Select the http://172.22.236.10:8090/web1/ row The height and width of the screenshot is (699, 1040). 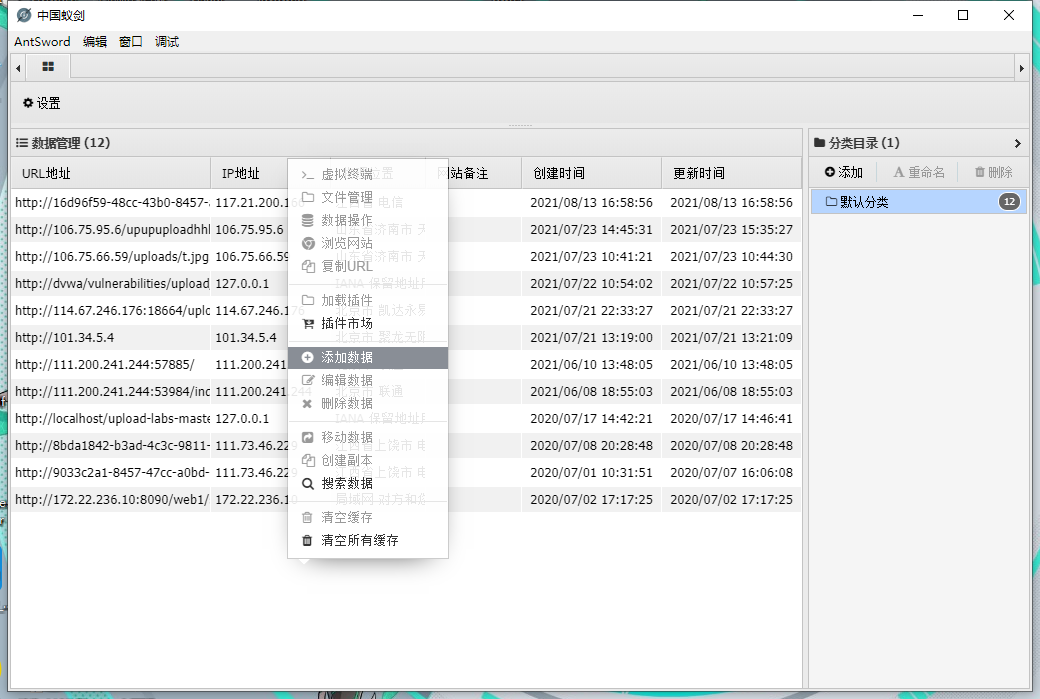pos(406,499)
